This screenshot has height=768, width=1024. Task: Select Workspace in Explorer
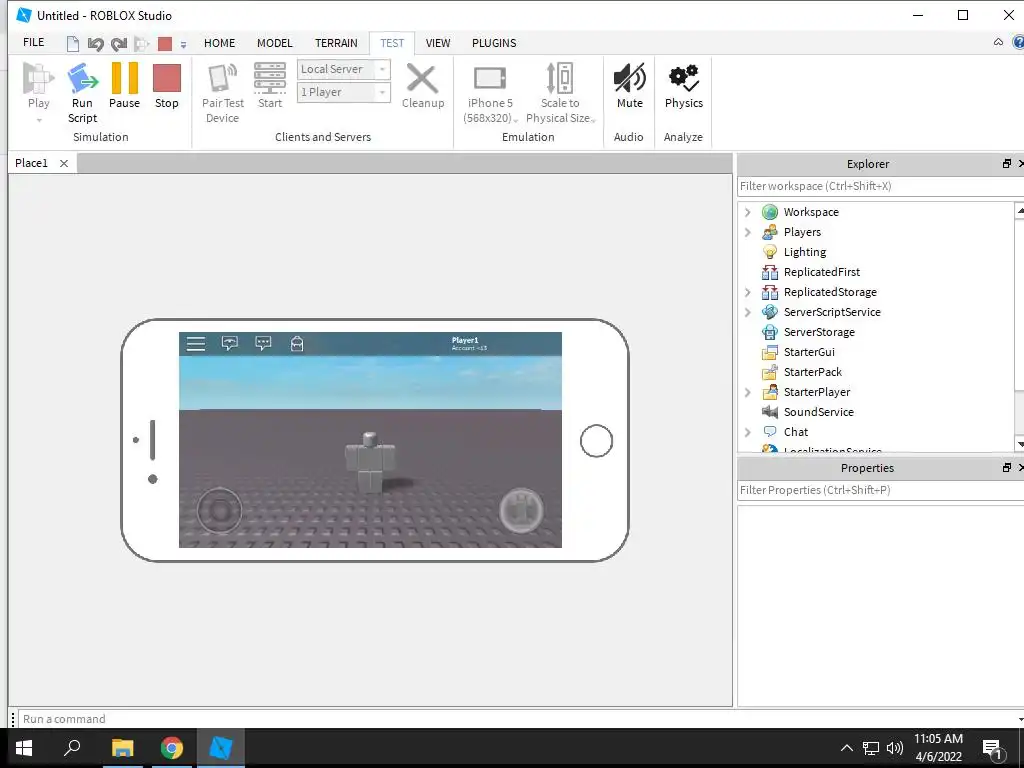tap(811, 212)
